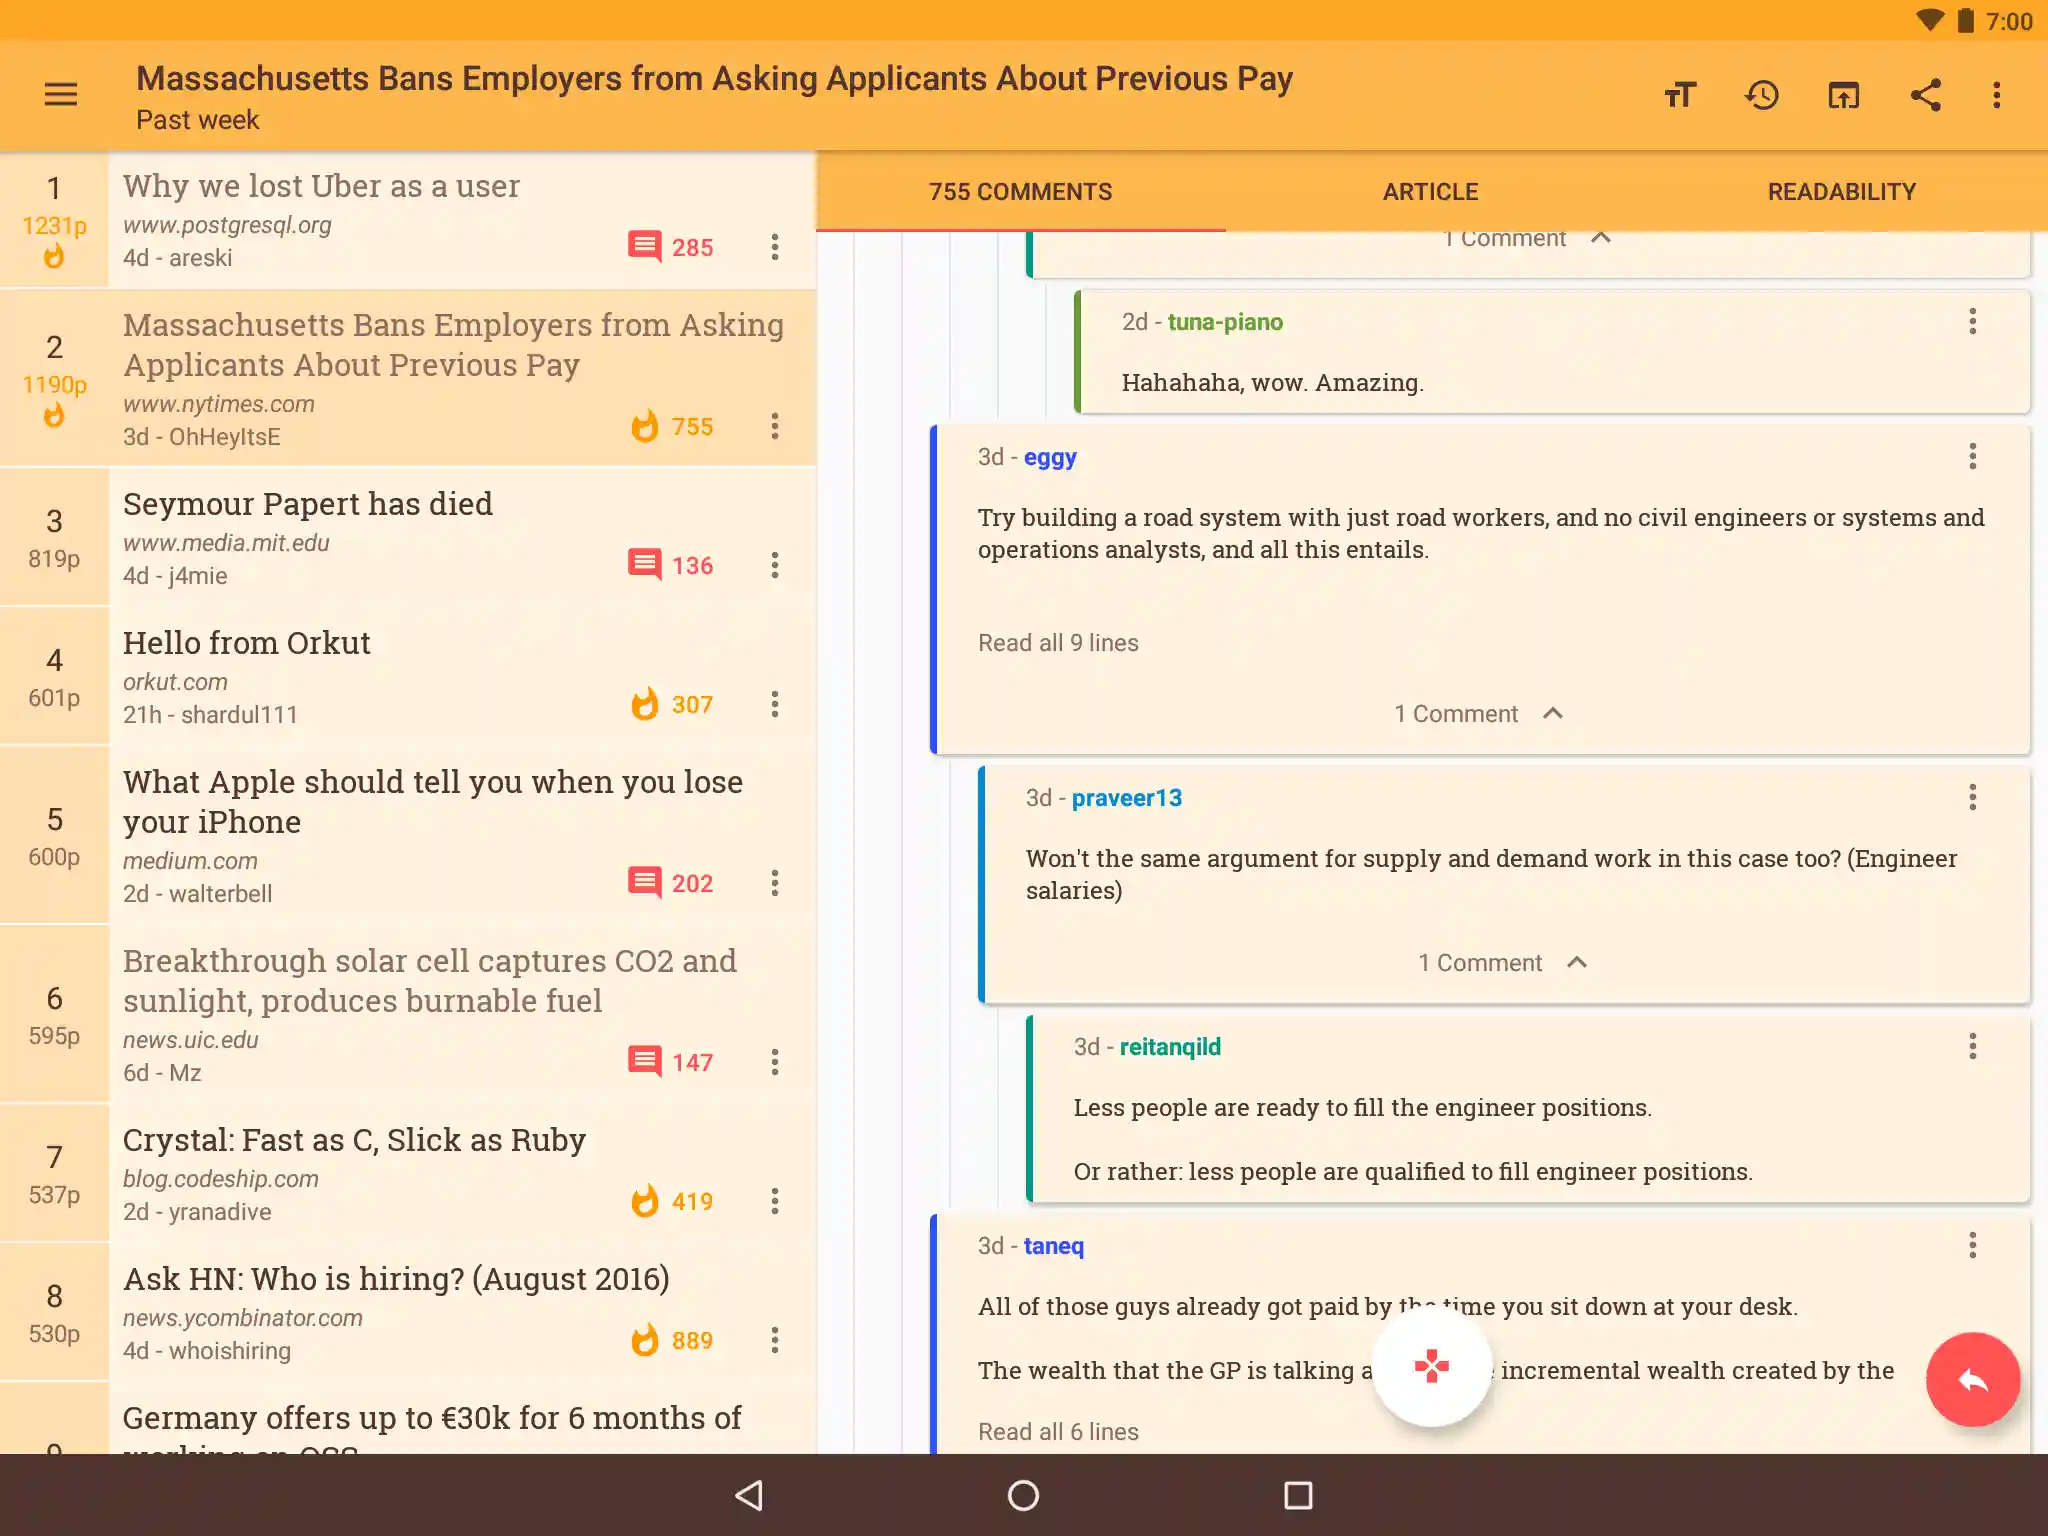Open 285 comments for Uber story
Image resolution: width=2048 pixels, height=1536 pixels.
click(671, 247)
